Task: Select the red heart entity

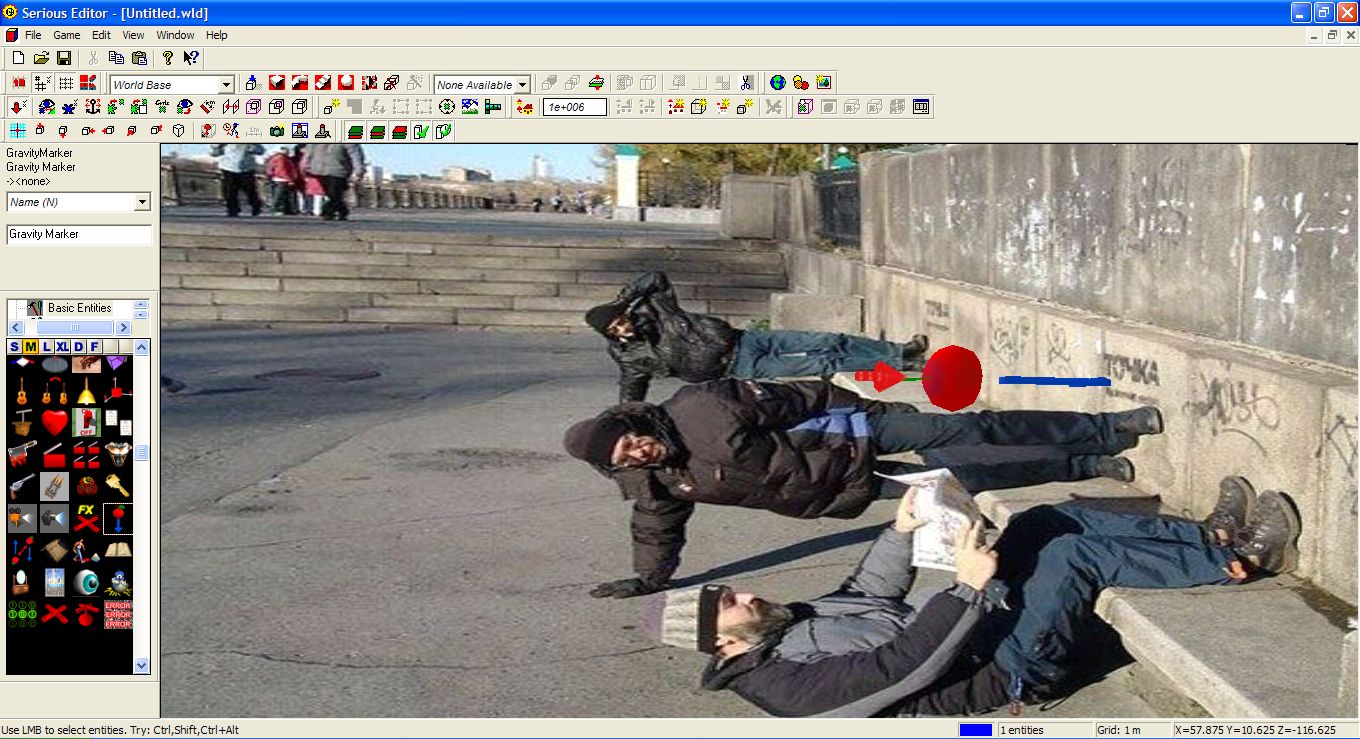Action: [55, 423]
